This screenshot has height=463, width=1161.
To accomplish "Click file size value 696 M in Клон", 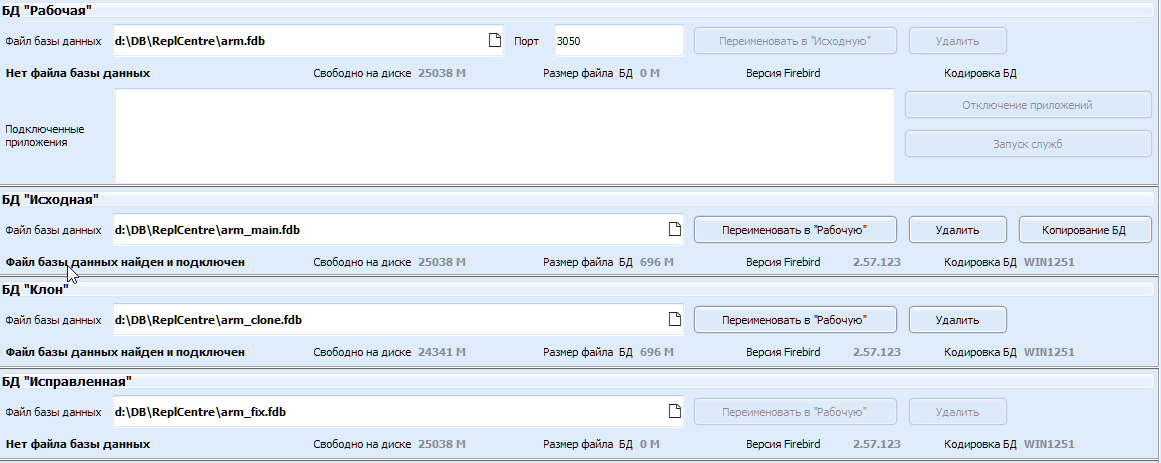I will tap(657, 352).
